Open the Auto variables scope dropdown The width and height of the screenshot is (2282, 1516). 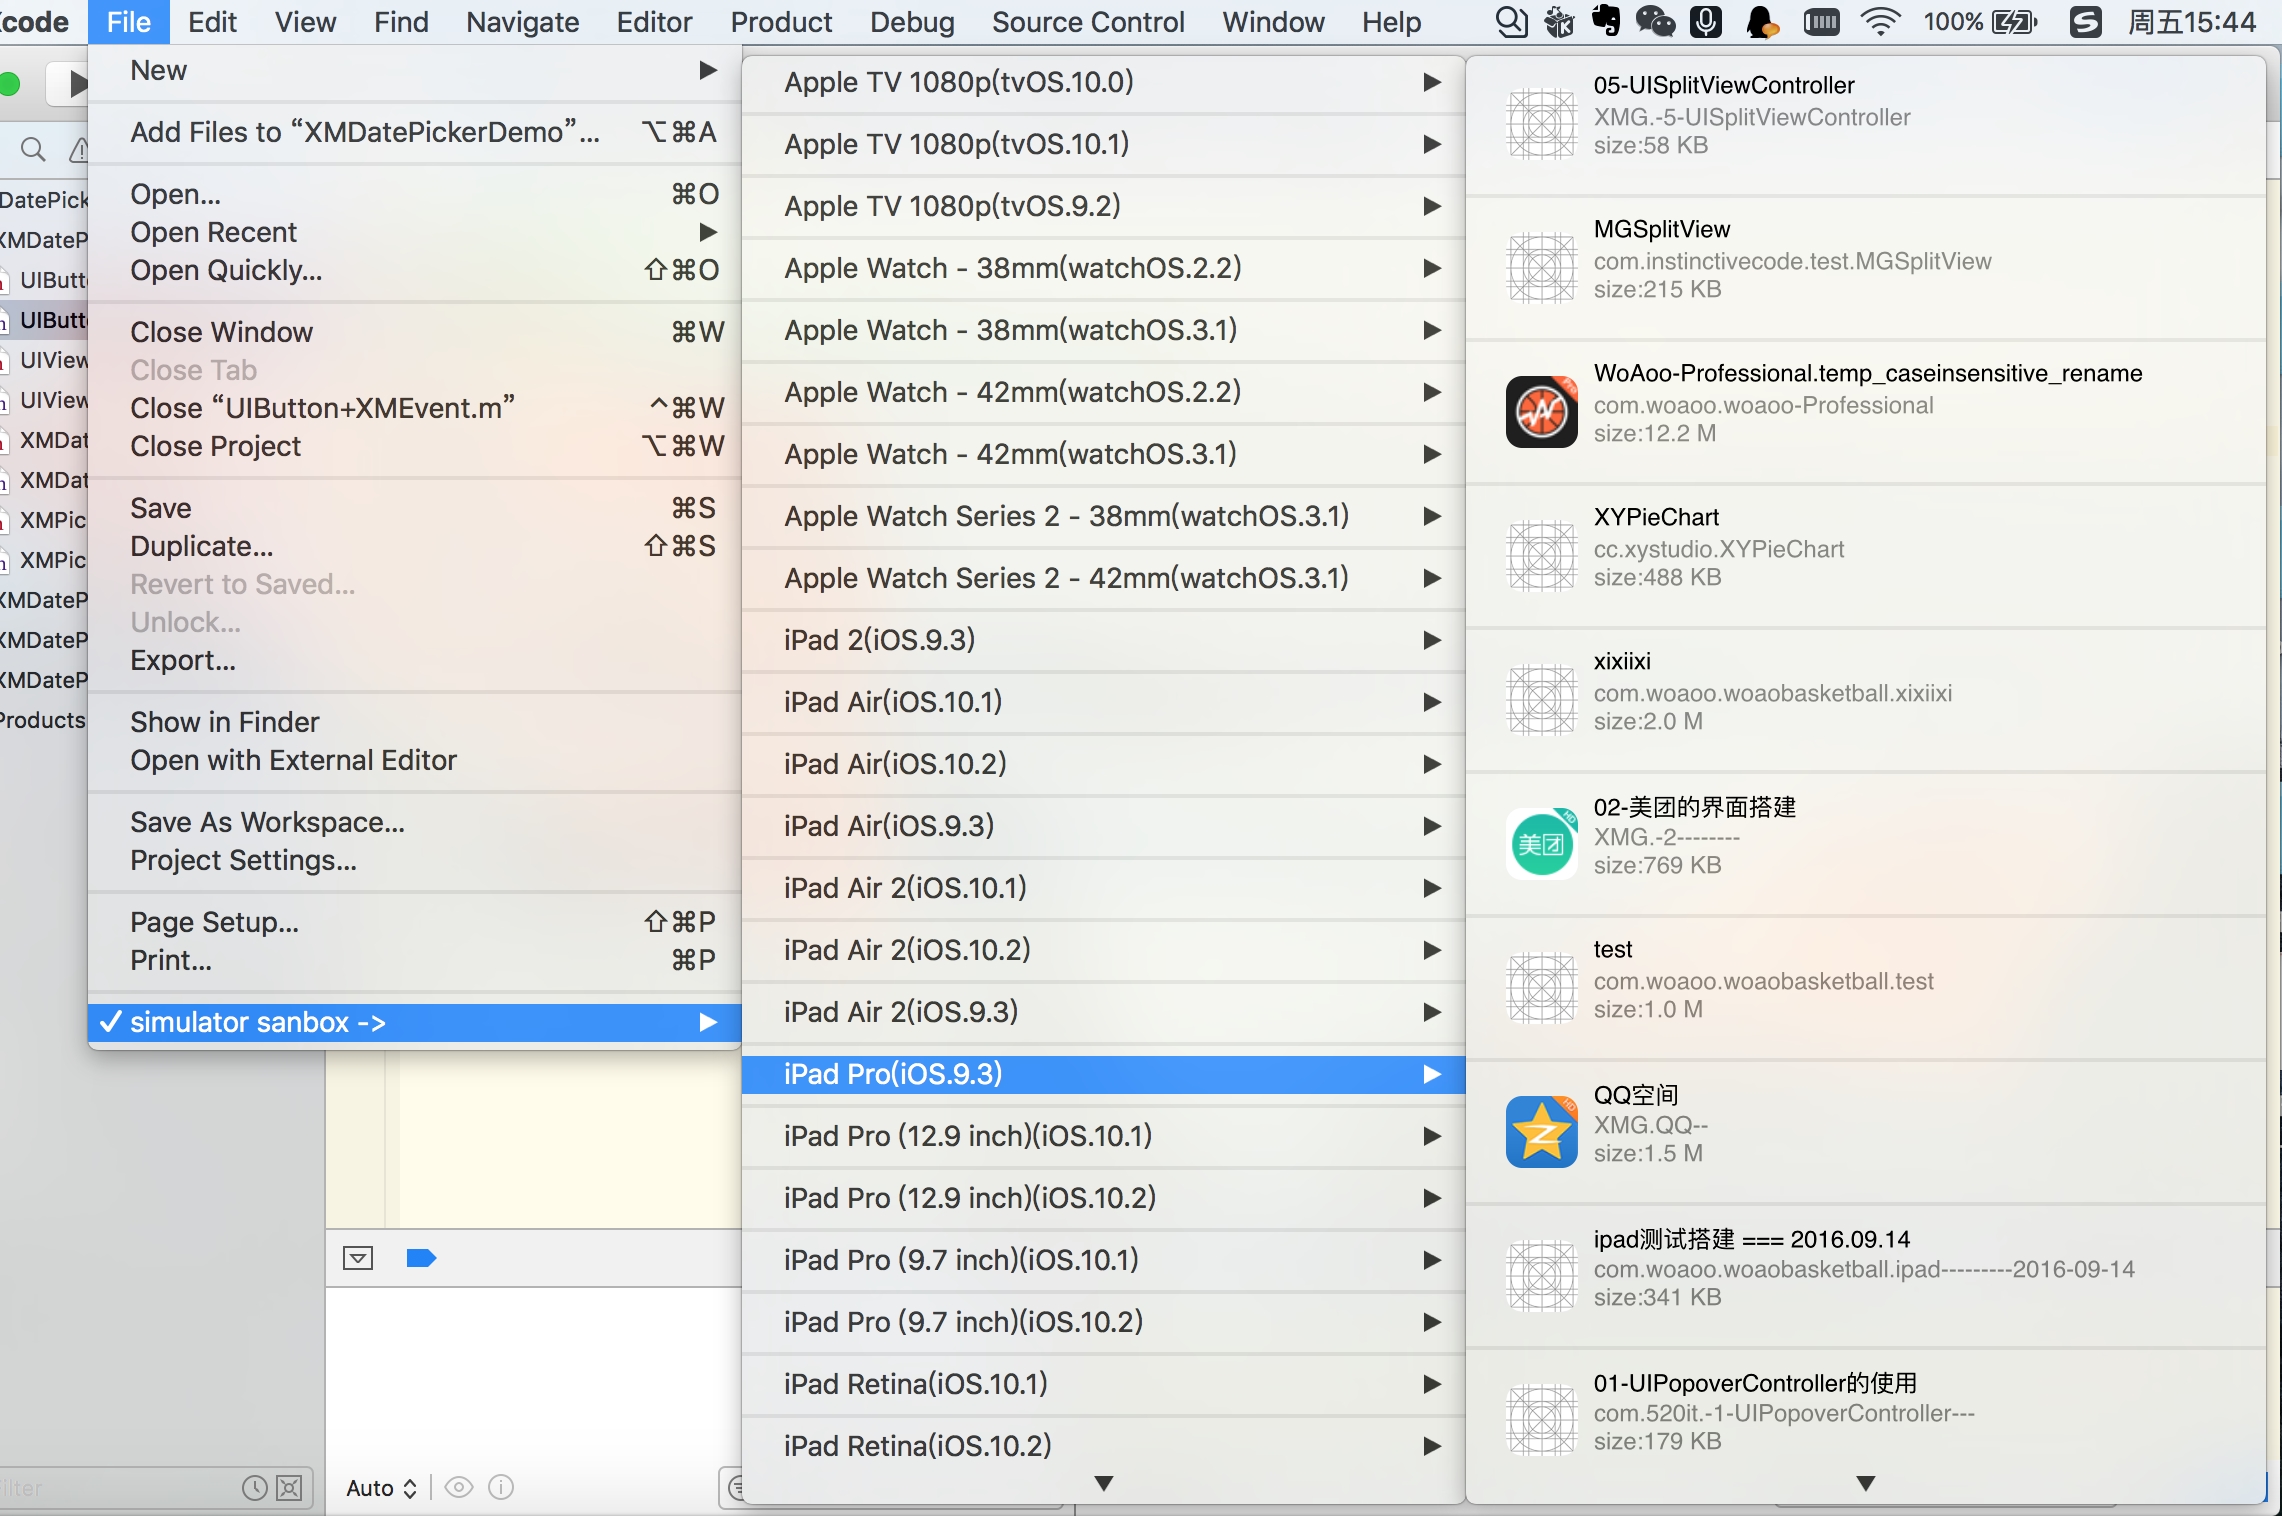click(381, 1488)
